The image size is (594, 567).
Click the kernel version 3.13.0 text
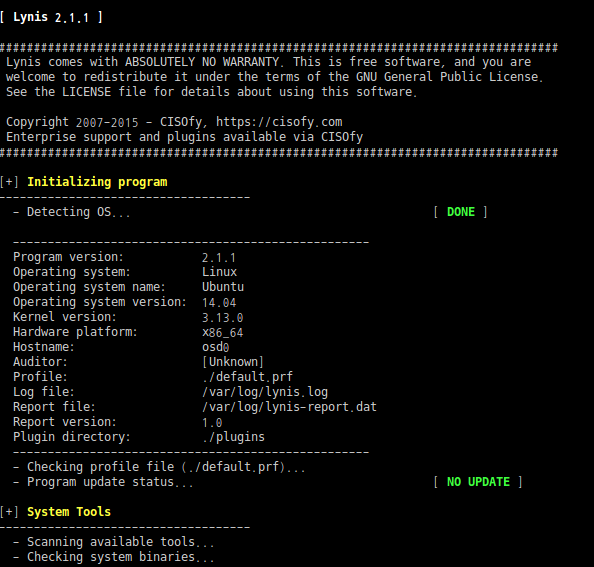pyautogui.click(x=222, y=317)
